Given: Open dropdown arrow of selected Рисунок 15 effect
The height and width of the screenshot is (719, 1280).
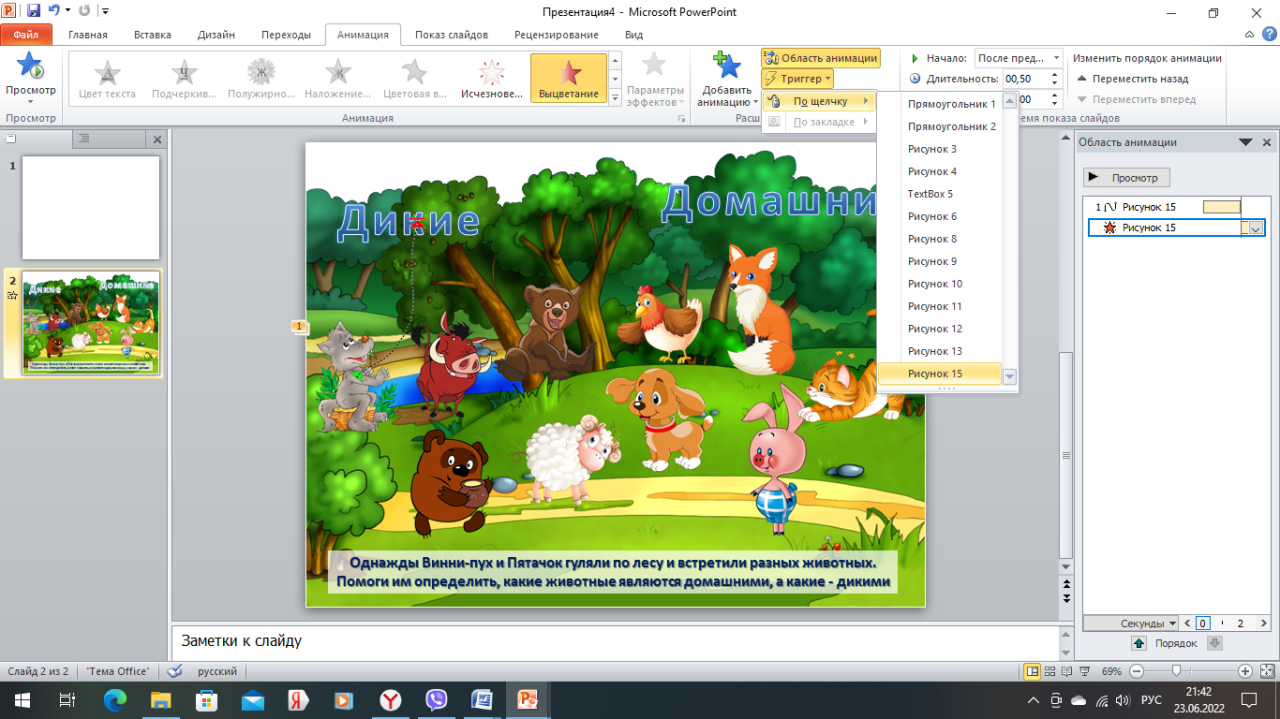Looking at the screenshot, I should (1257, 228).
